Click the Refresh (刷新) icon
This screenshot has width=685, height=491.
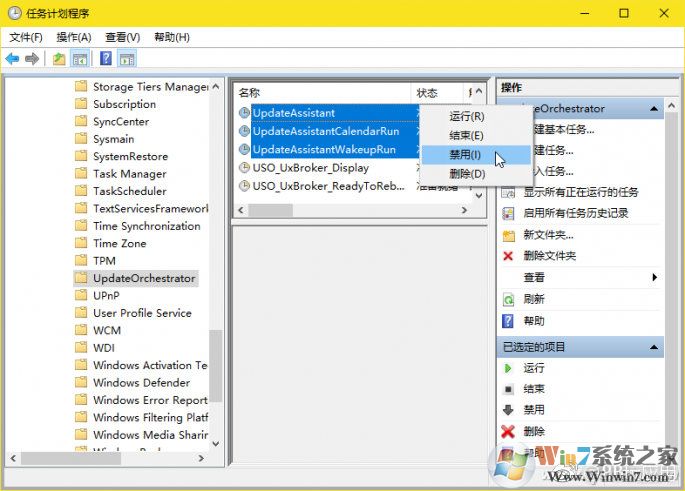509,300
